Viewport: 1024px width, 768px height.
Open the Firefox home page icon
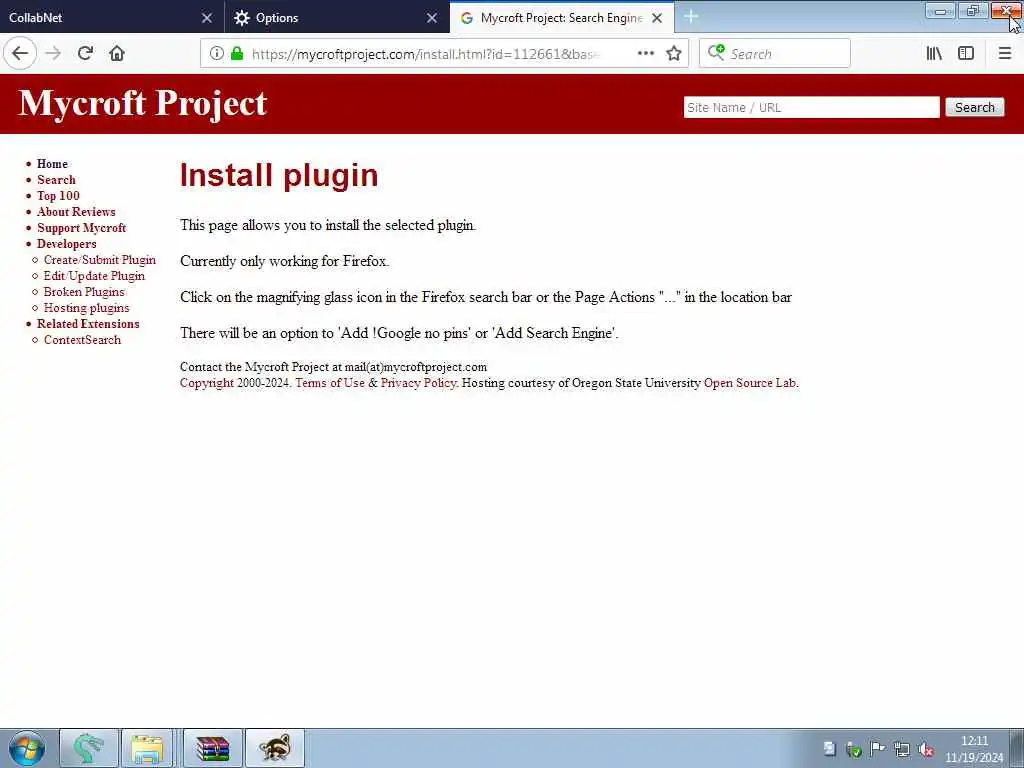point(117,54)
